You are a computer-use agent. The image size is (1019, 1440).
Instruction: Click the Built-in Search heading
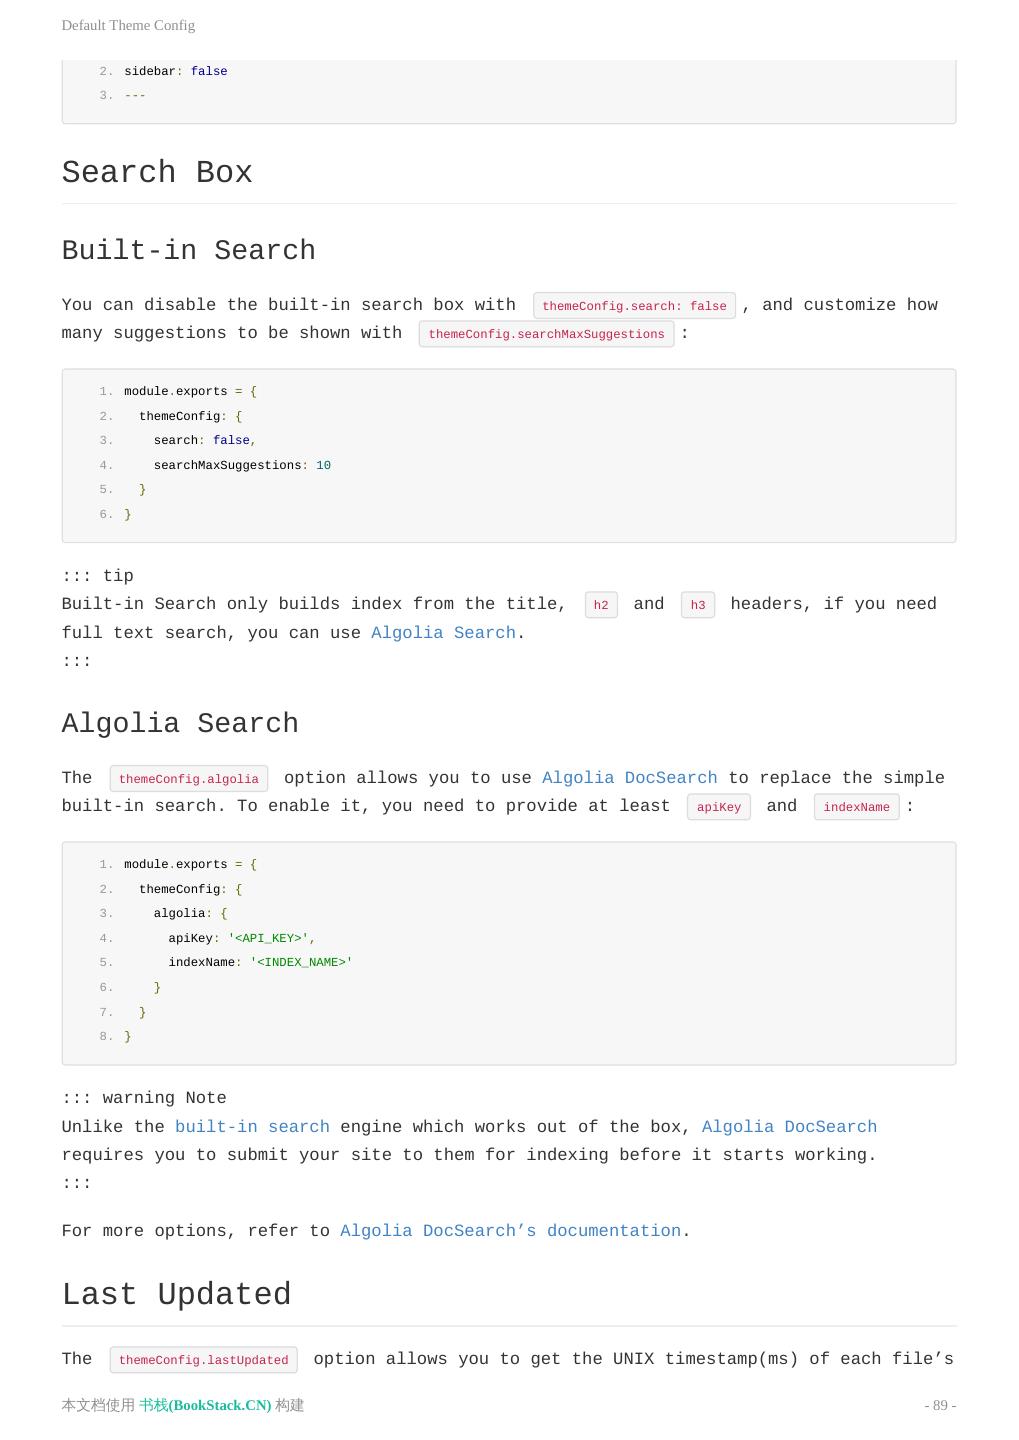click(x=188, y=250)
